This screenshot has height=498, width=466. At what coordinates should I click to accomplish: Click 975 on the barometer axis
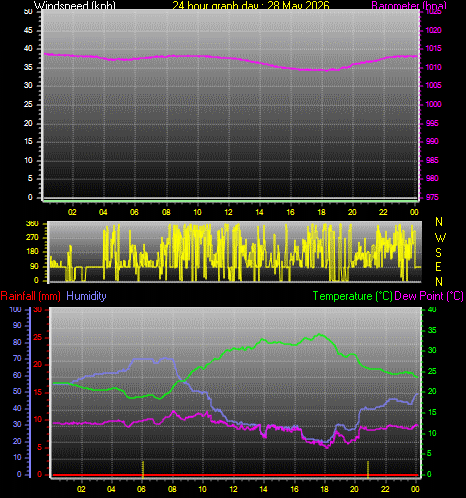432,197
